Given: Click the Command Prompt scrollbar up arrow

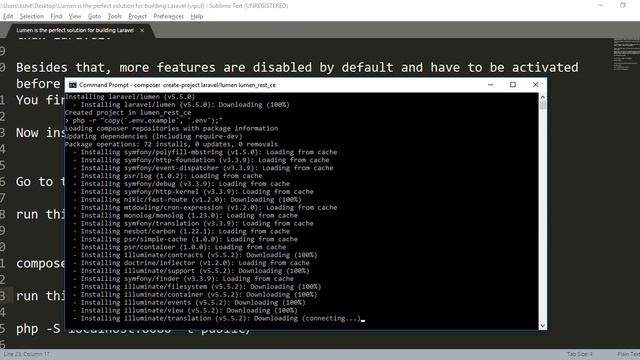Looking at the screenshot, I should (x=542, y=97).
